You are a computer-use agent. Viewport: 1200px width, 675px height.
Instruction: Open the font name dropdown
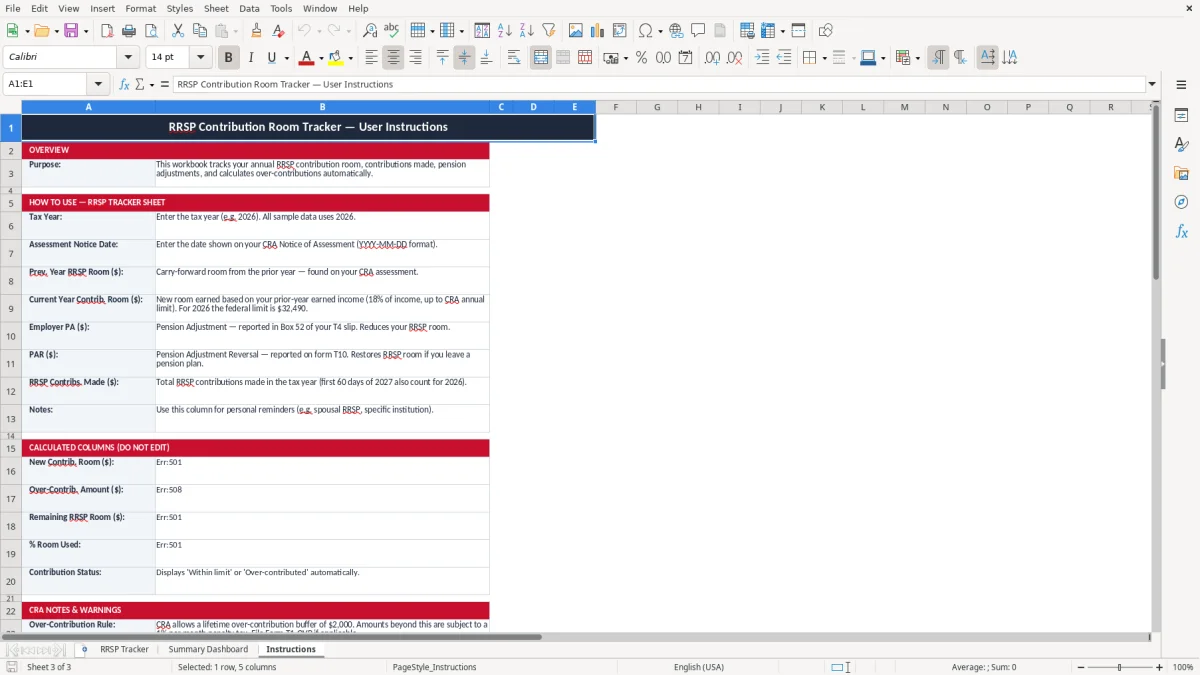pyautogui.click(x=127, y=58)
